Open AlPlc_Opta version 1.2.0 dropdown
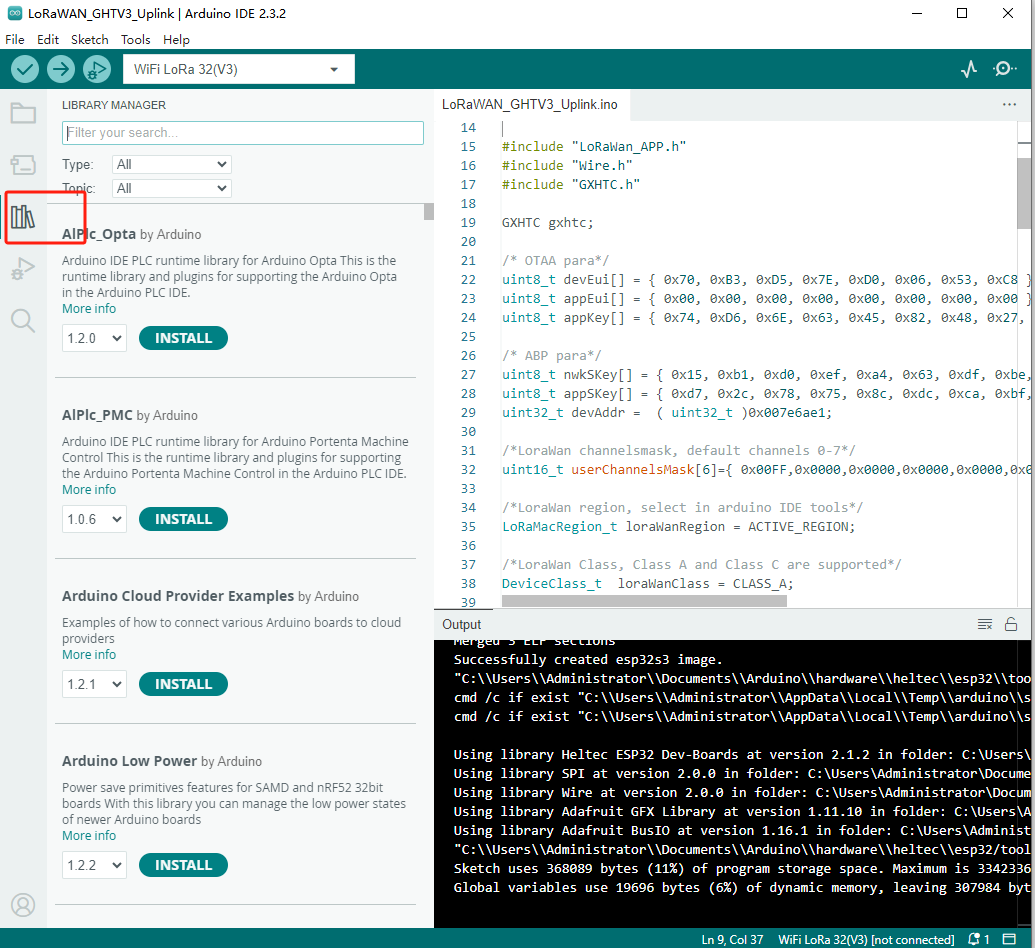This screenshot has width=1035, height=948. tap(94, 338)
